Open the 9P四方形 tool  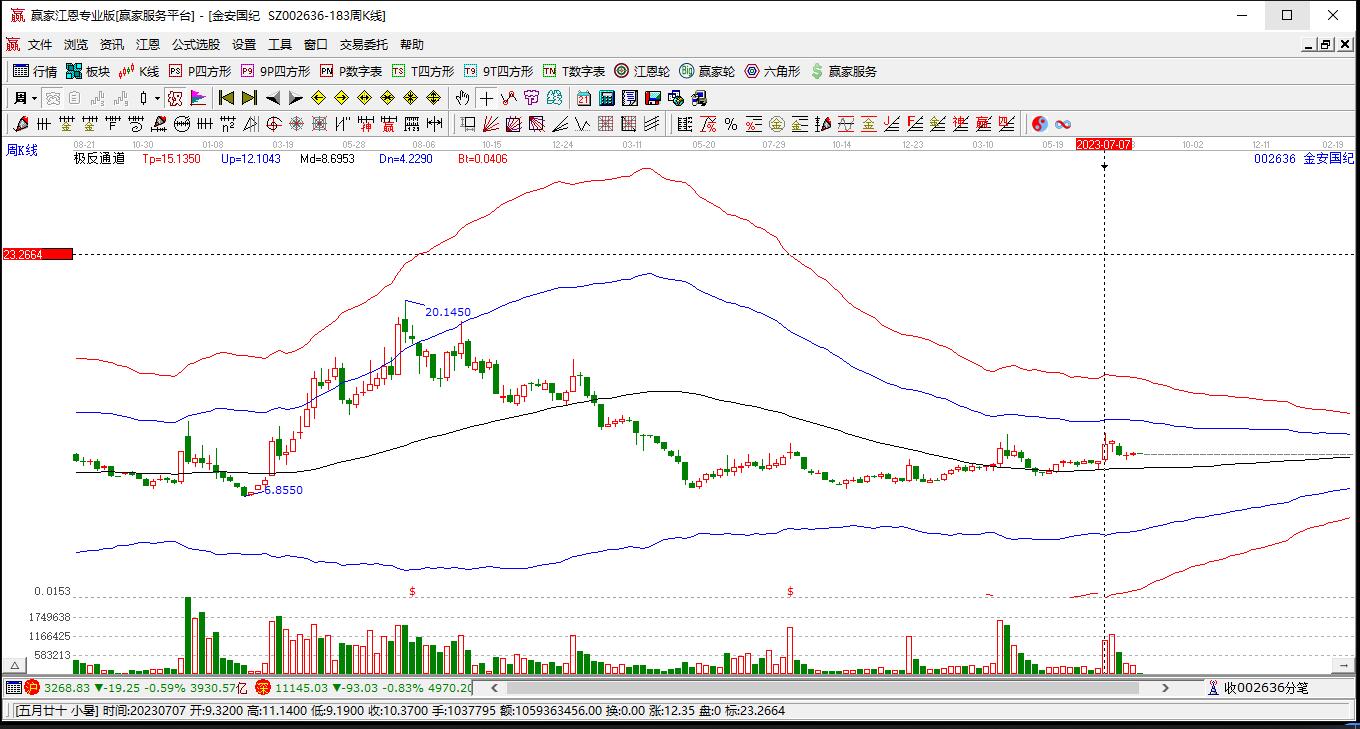275,71
